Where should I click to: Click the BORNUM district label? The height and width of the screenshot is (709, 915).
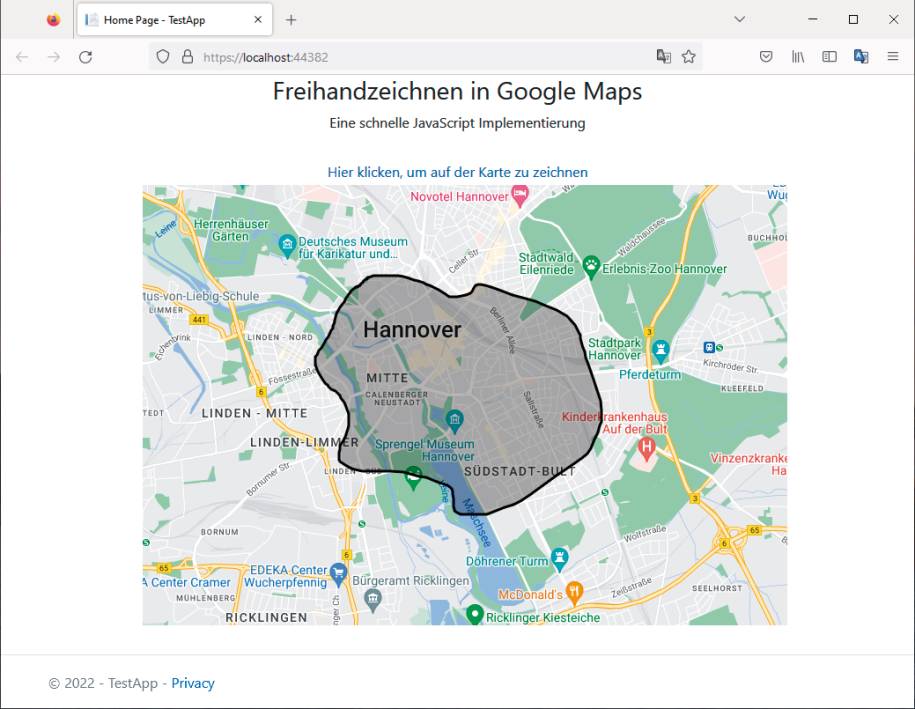pos(219,532)
